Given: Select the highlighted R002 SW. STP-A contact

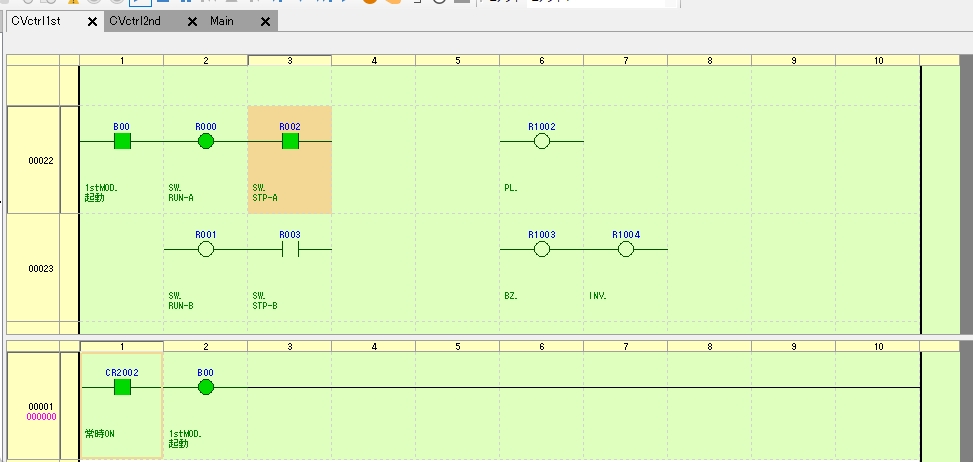Looking at the screenshot, I should pos(290,142).
